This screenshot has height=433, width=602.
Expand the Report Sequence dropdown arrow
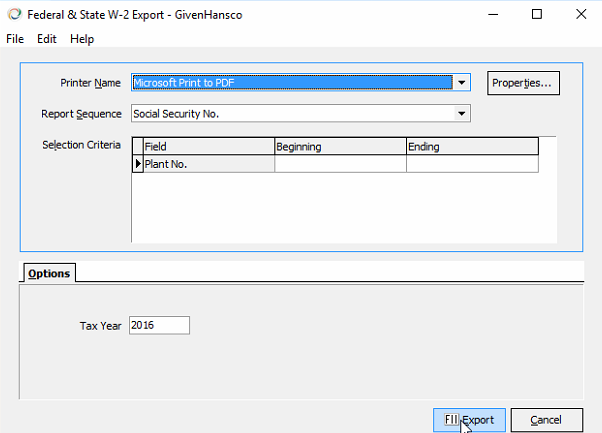click(461, 114)
